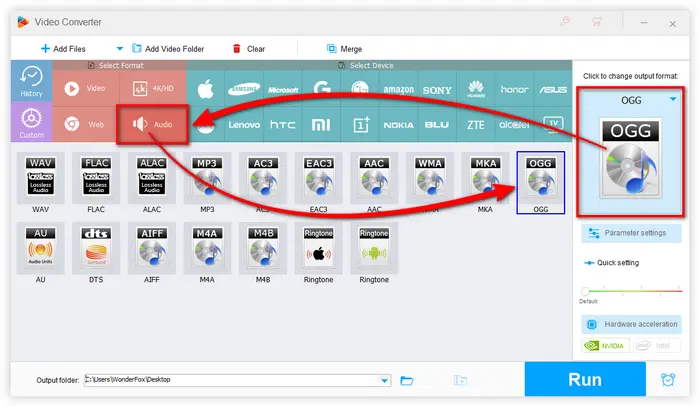Open the Nokia device category
700x407 pixels.
click(x=398, y=125)
